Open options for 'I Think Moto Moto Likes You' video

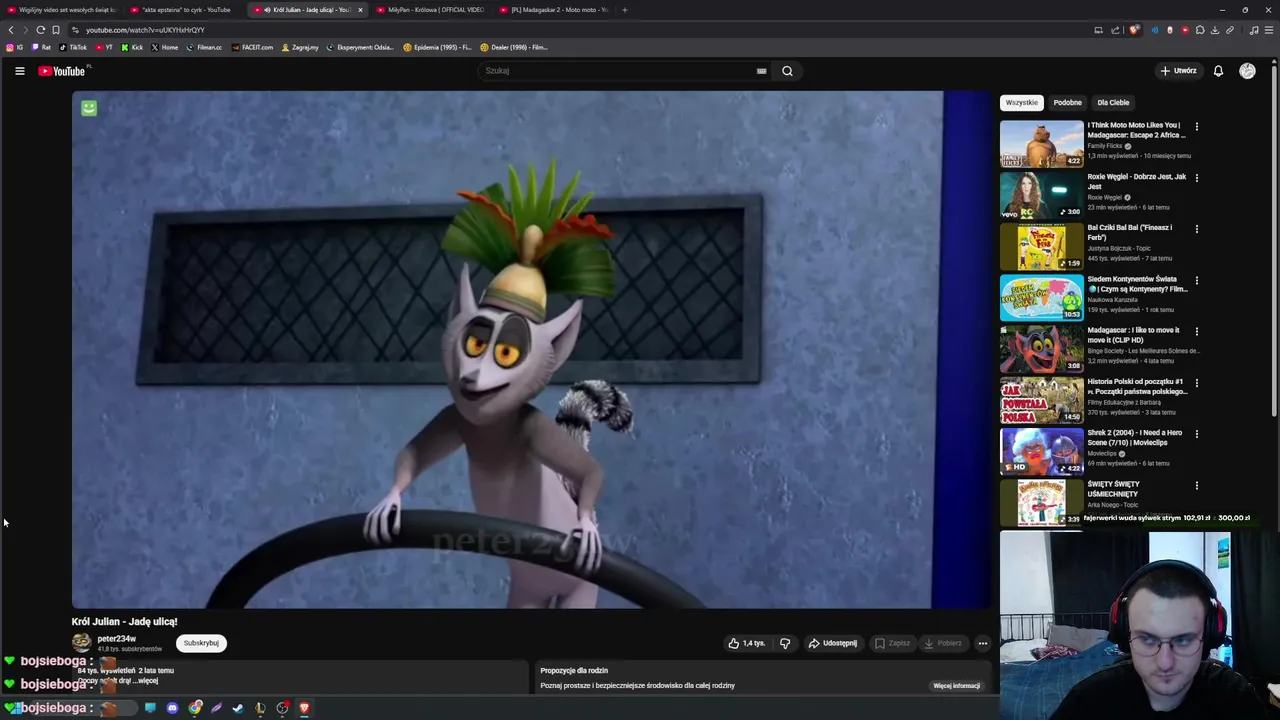point(1196,127)
